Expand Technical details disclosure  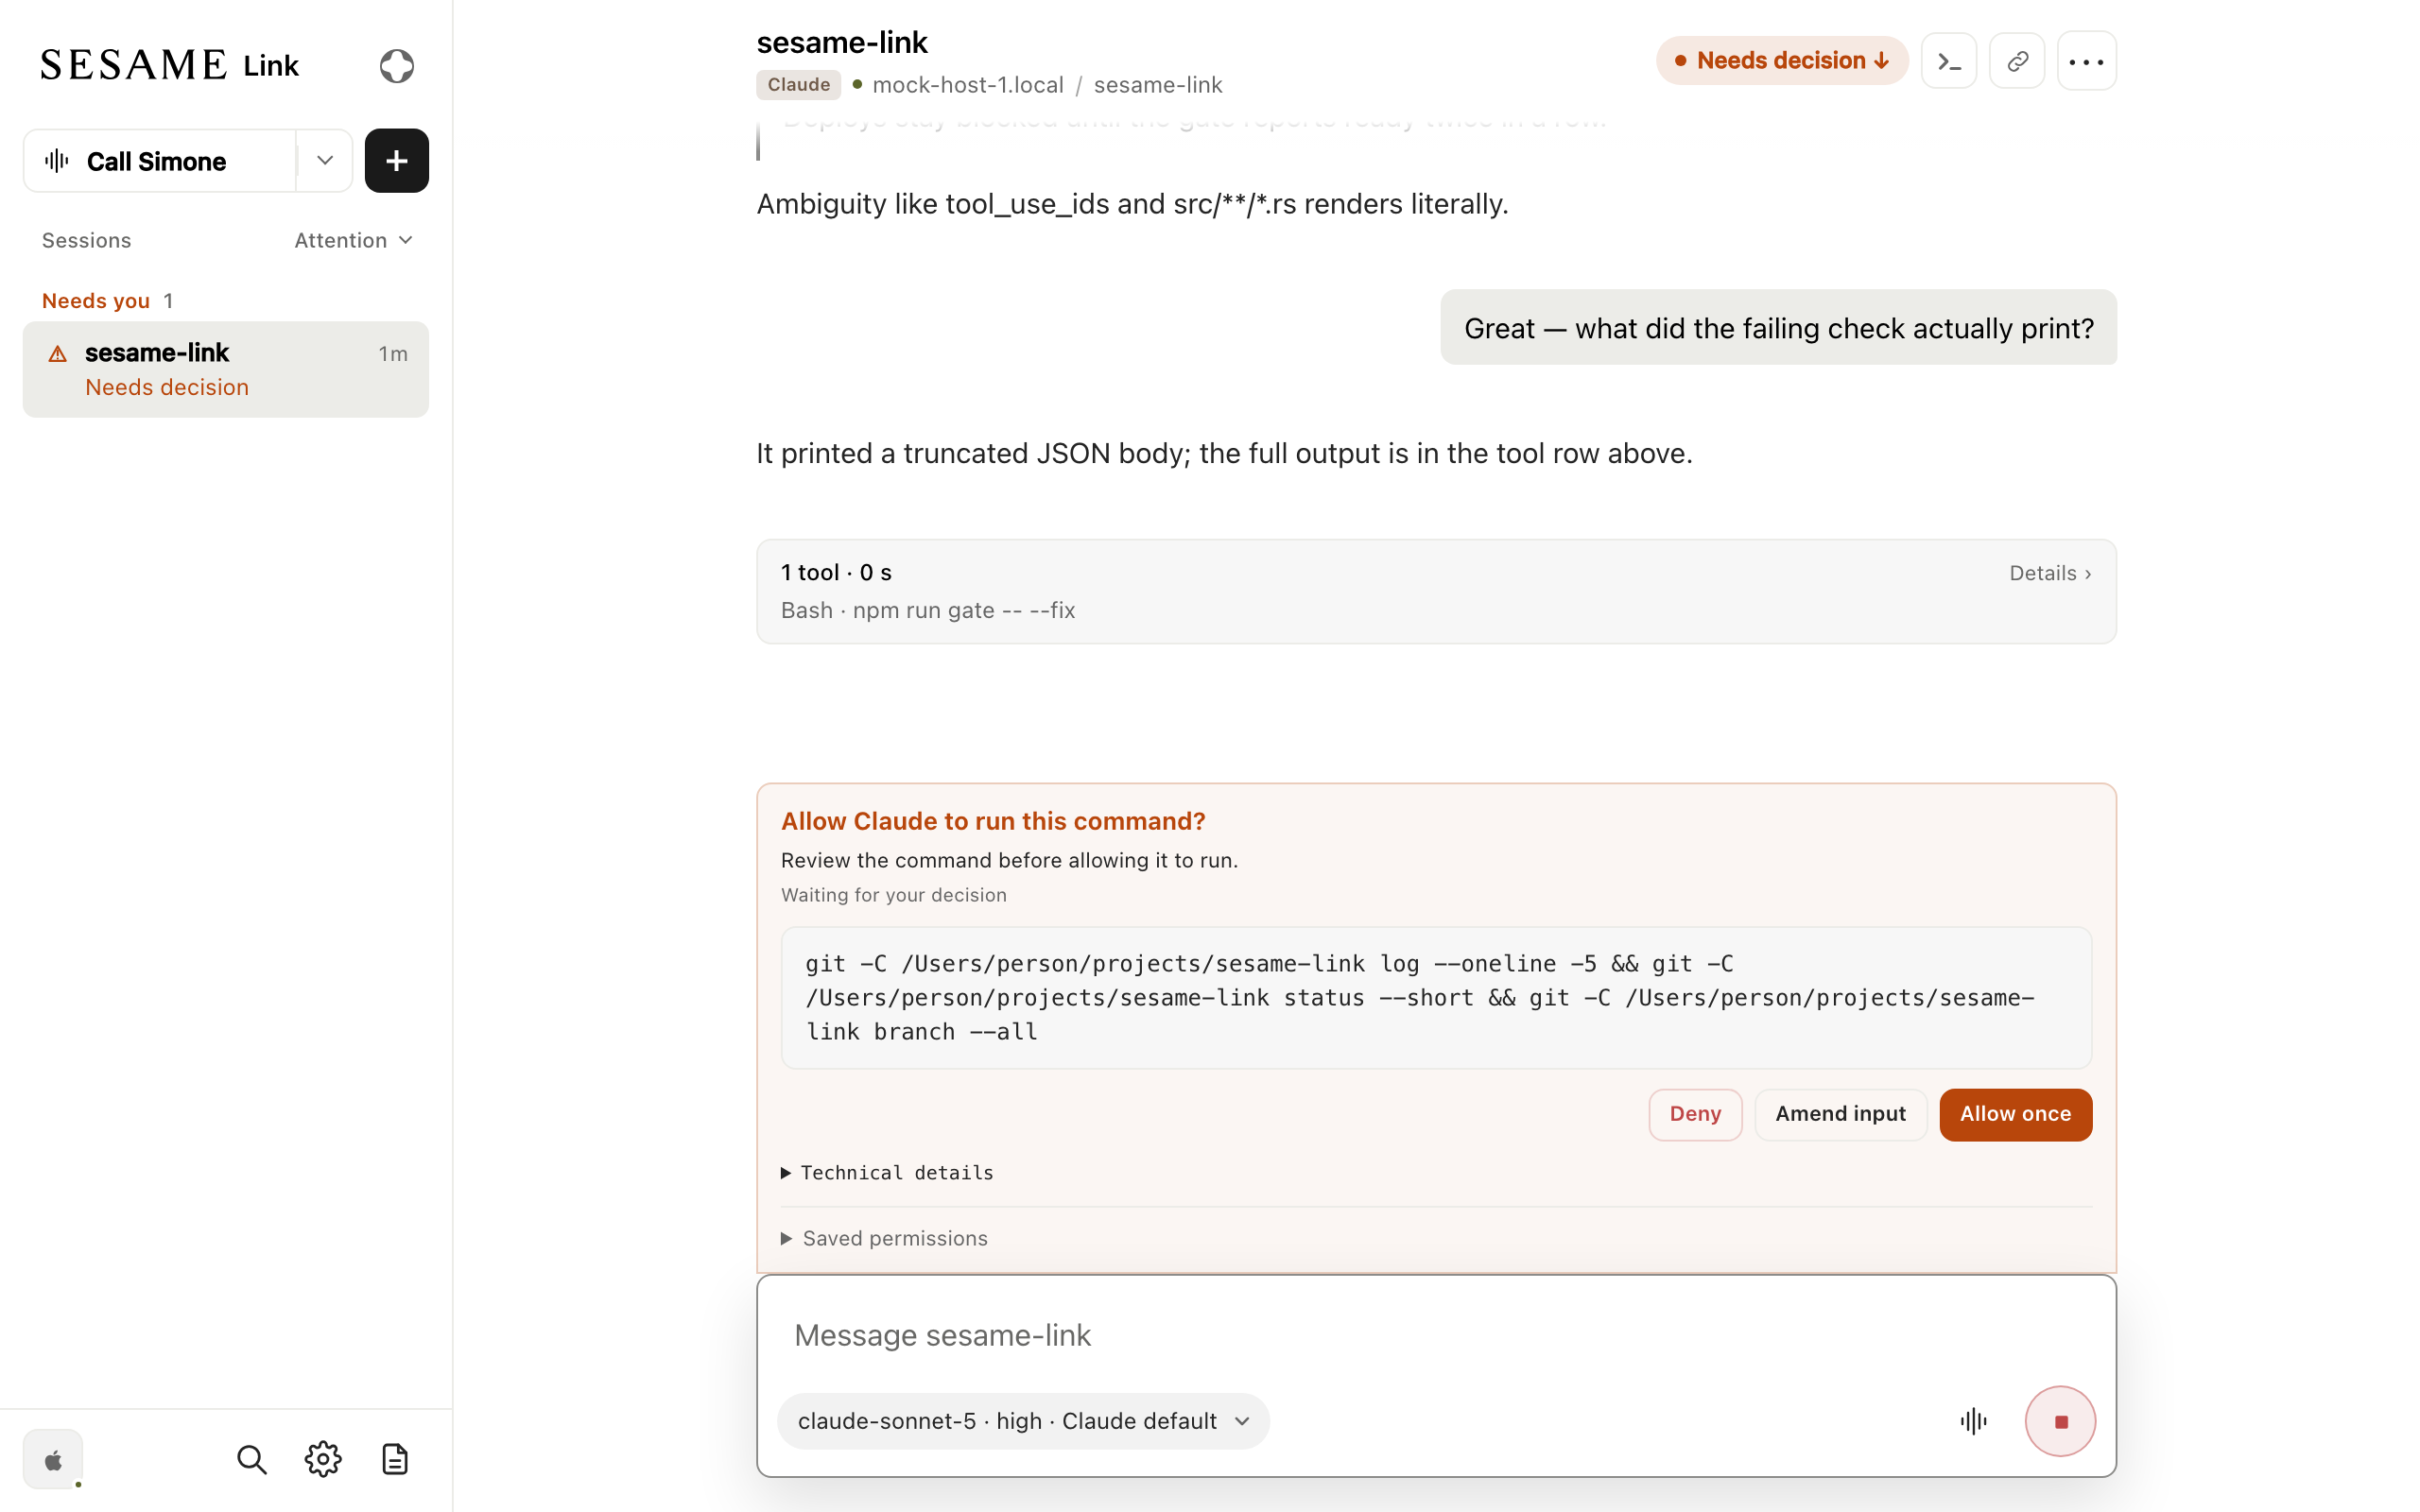pyautogui.click(x=888, y=1172)
